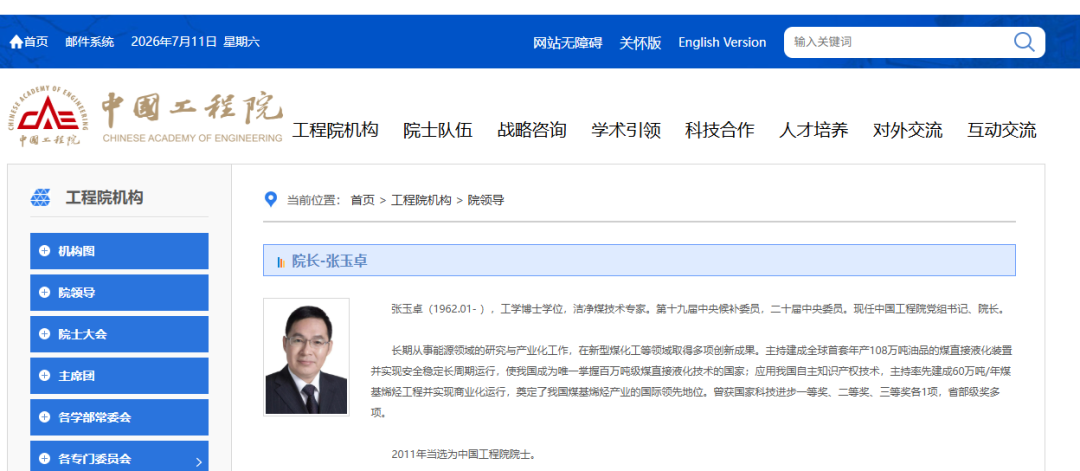The image size is (1080, 471).
Task: Select 机构图 in the sidebar
Action: point(119,251)
